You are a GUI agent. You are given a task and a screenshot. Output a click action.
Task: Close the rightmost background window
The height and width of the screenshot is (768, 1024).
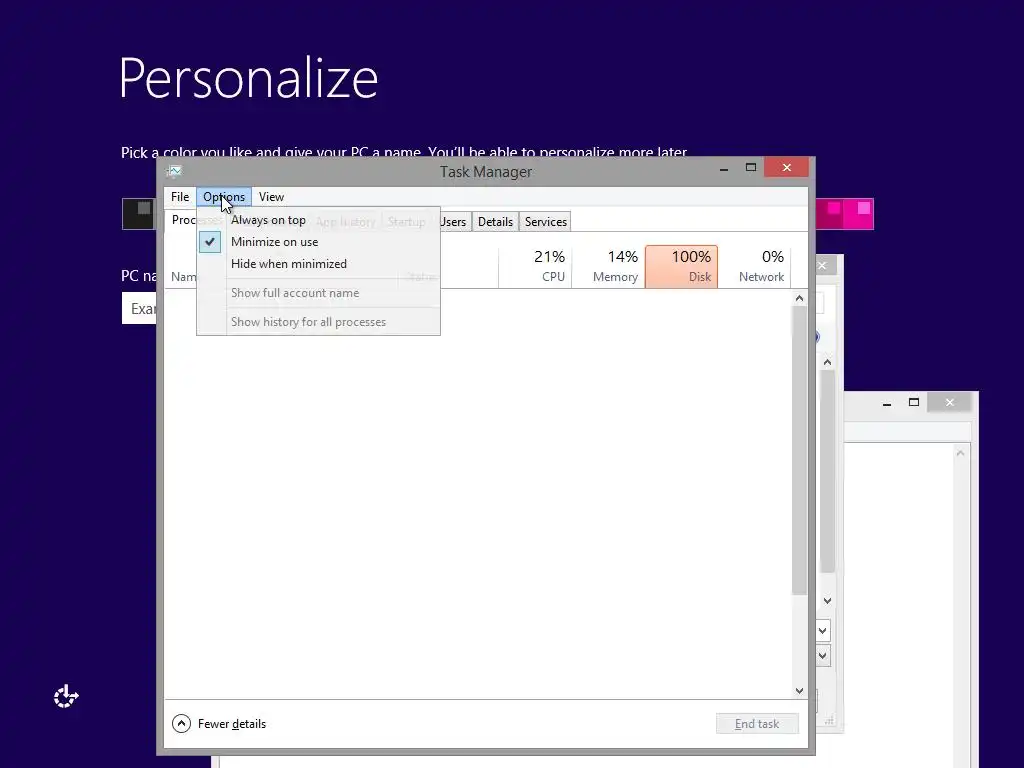[950, 403]
